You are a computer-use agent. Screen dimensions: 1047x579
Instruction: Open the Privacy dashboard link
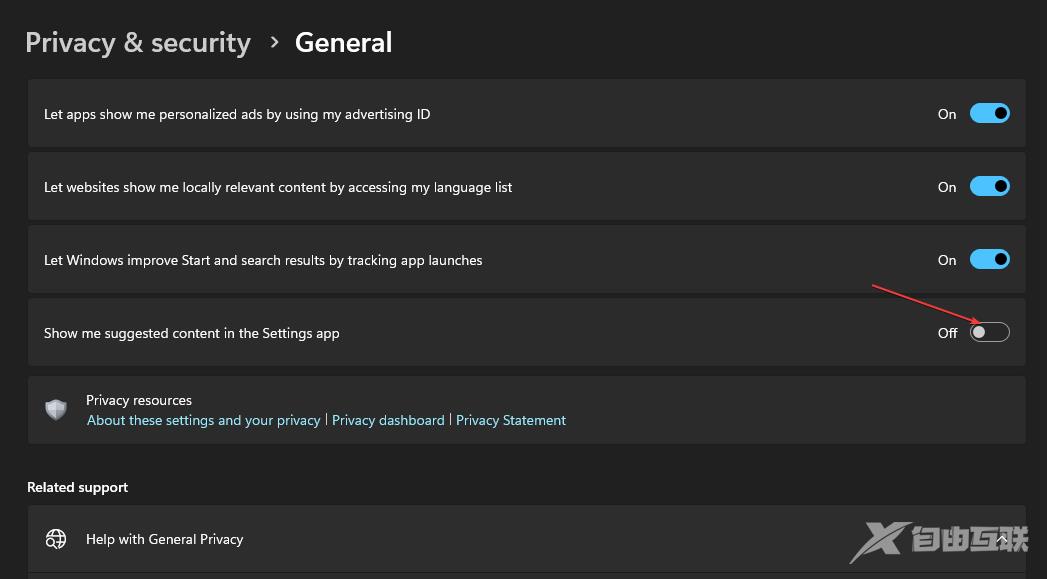pyautogui.click(x=388, y=421)
